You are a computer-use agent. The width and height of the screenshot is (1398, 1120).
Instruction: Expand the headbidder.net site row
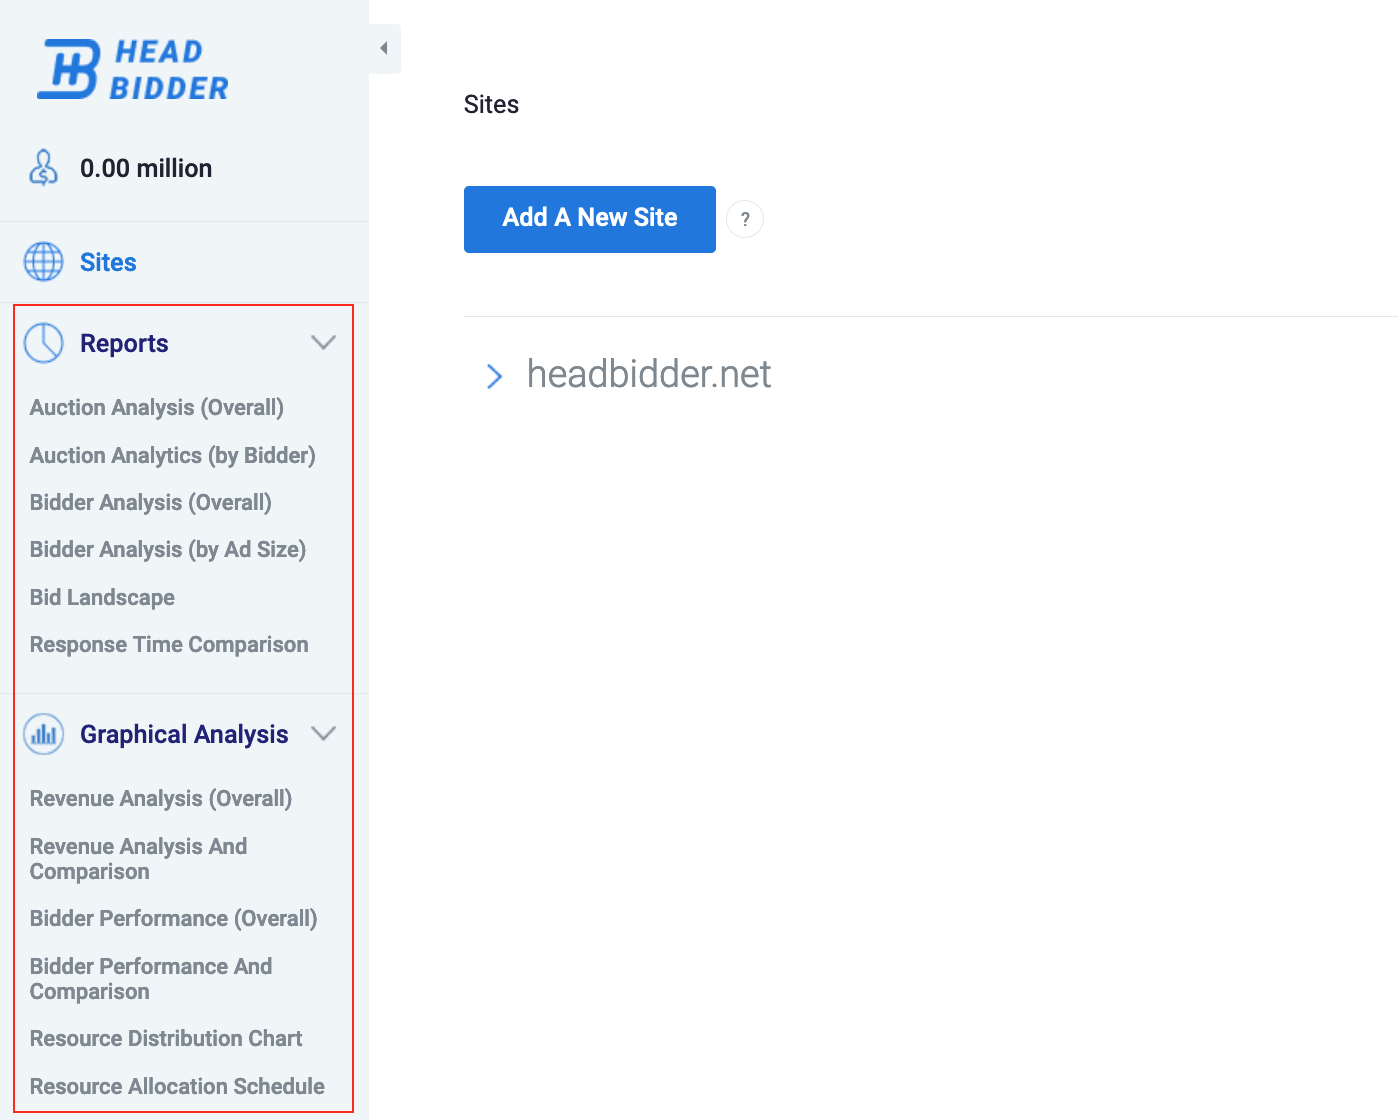pos(494,376)
